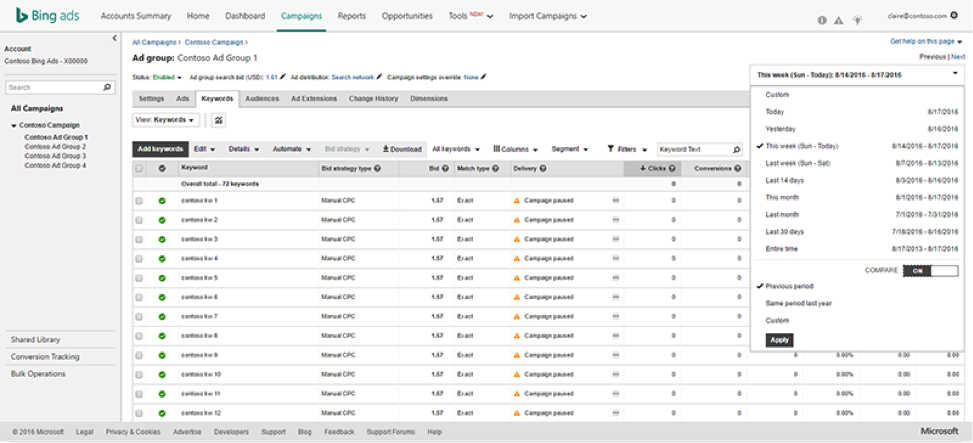Go to Accounts Summary

point(136,16)
